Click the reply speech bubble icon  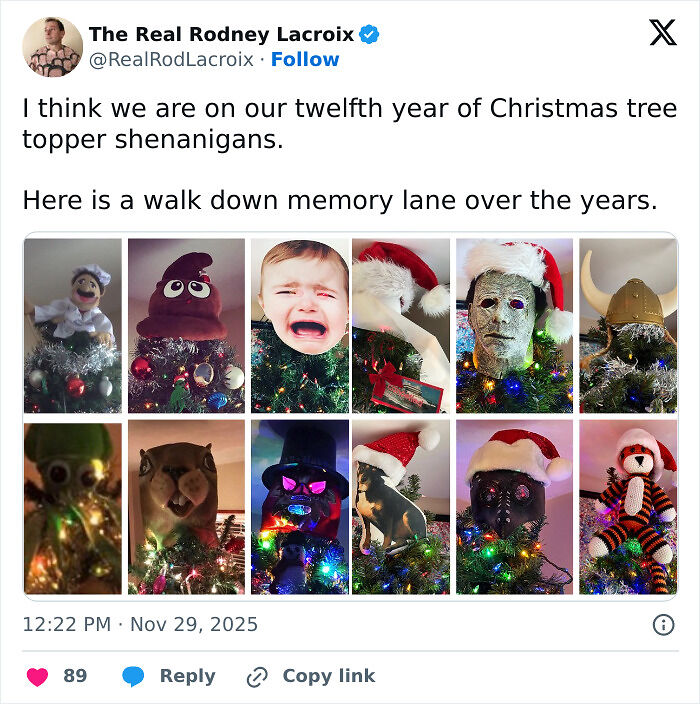(133, 676)
